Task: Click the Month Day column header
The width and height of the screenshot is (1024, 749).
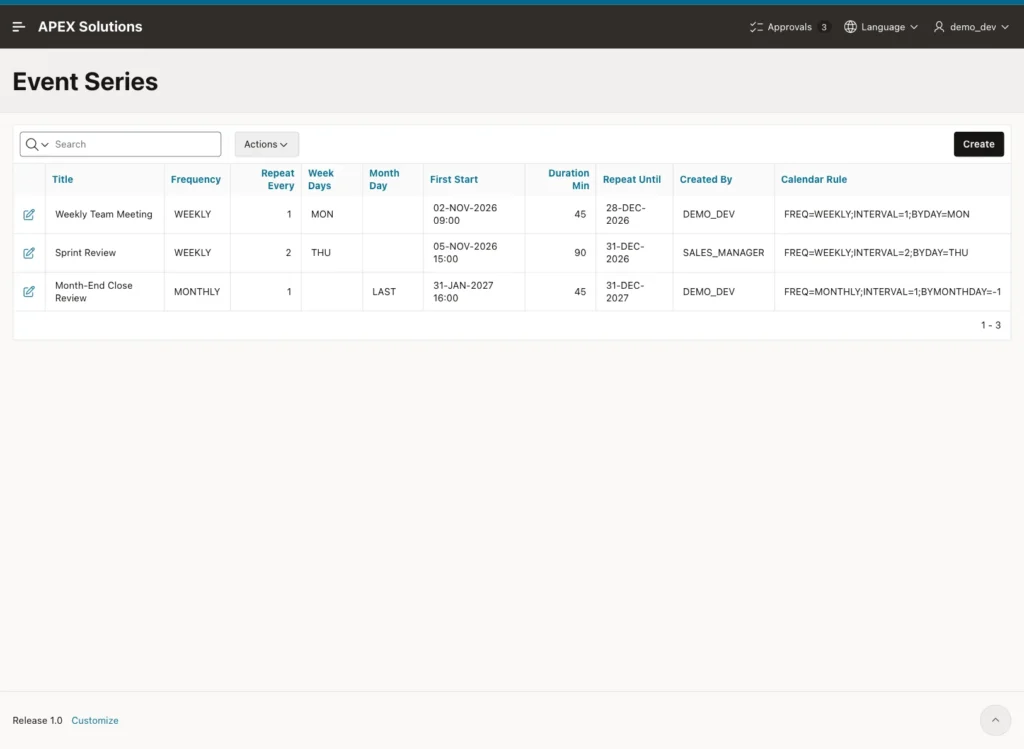Action: click(384, 180)
